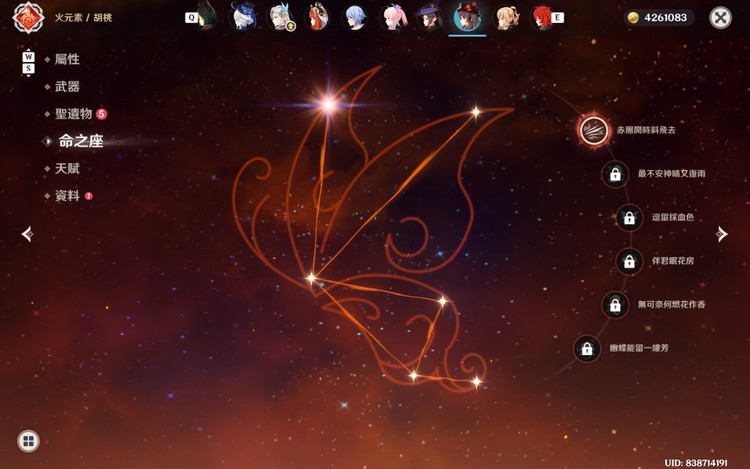Click the Q previous-character key hint
The image size is (750, 469).
191,18
